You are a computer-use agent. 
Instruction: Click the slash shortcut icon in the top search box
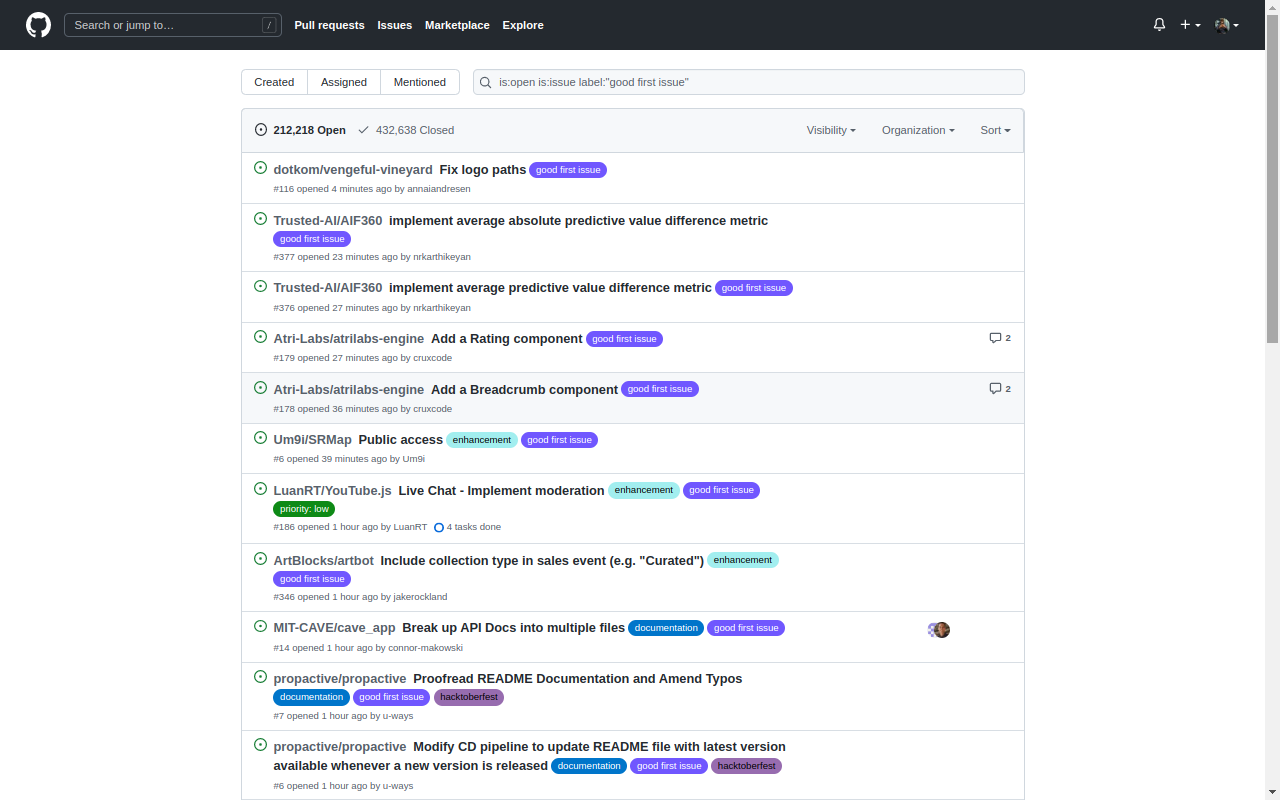coord(269,24)
